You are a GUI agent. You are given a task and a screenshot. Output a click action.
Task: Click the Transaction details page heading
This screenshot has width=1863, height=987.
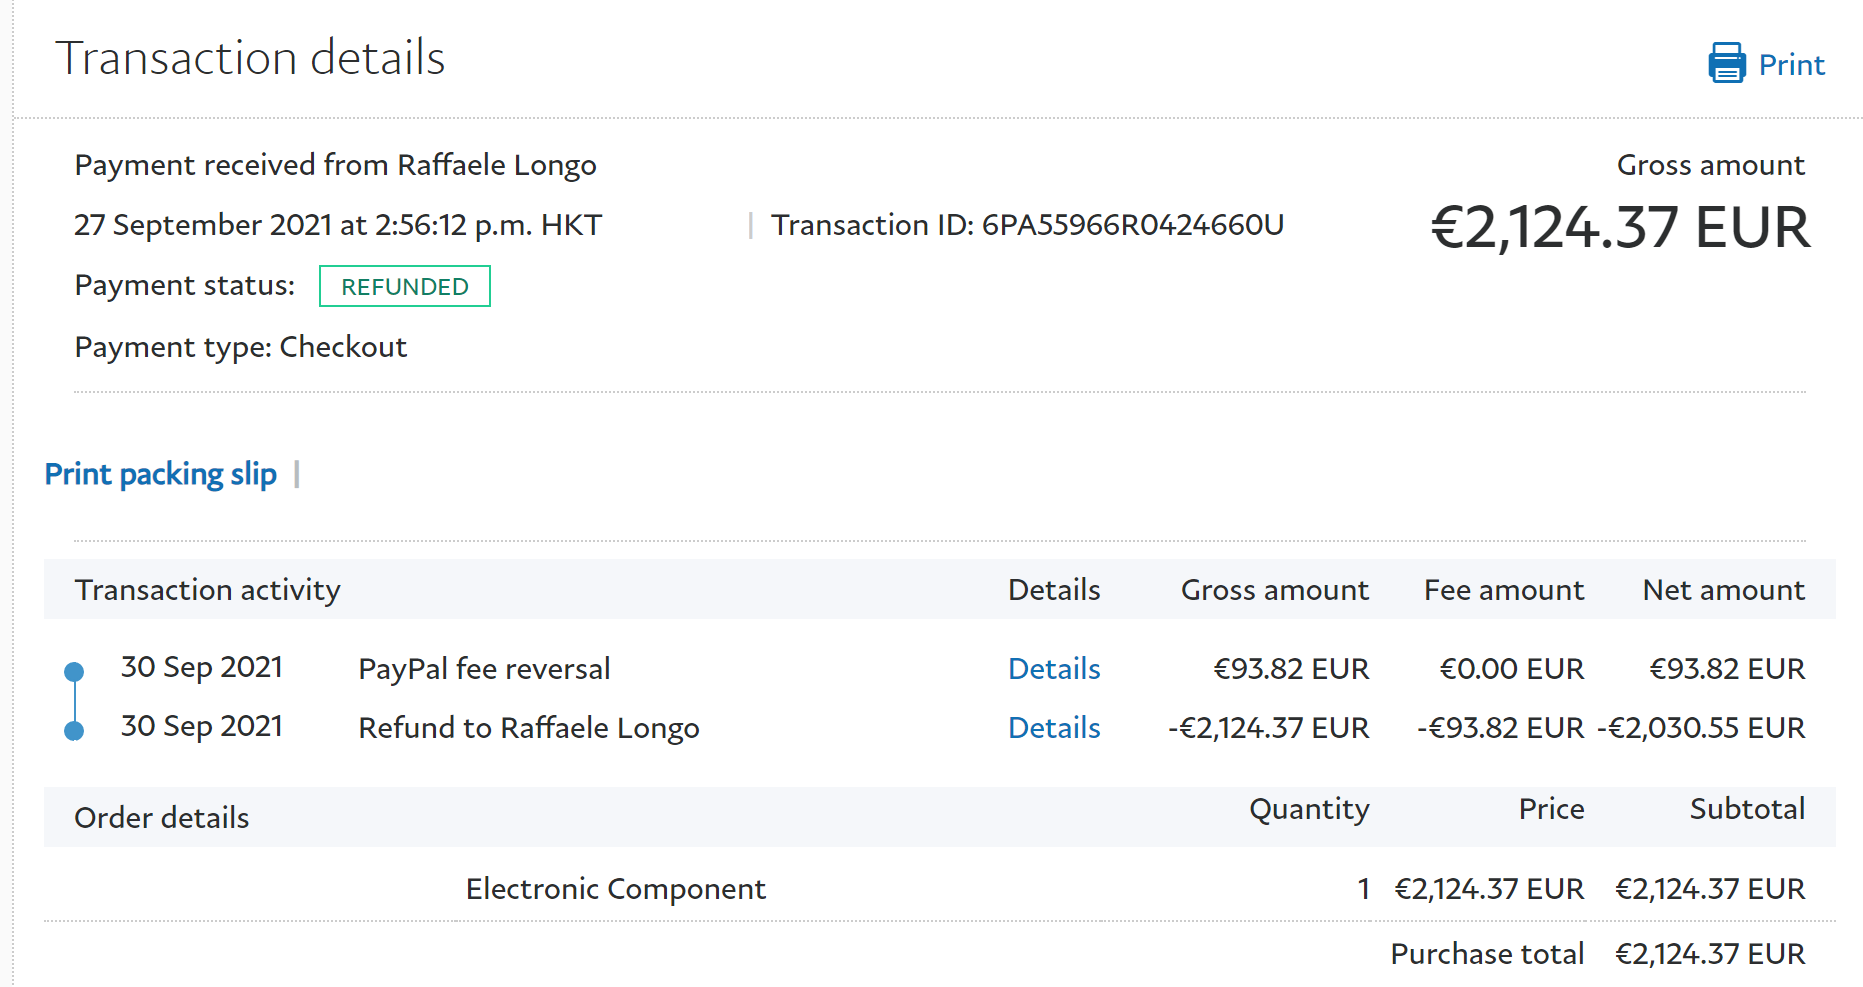coord(250,58)
